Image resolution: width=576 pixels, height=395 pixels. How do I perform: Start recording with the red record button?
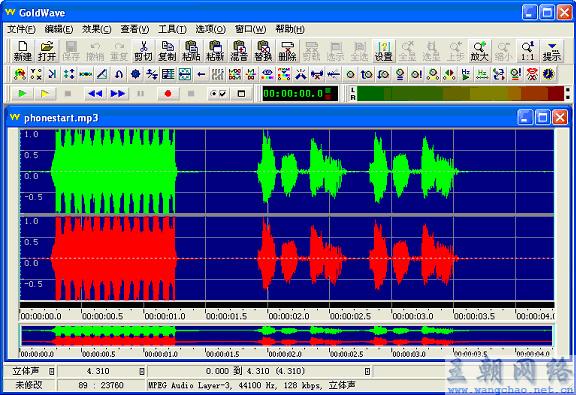168,94
